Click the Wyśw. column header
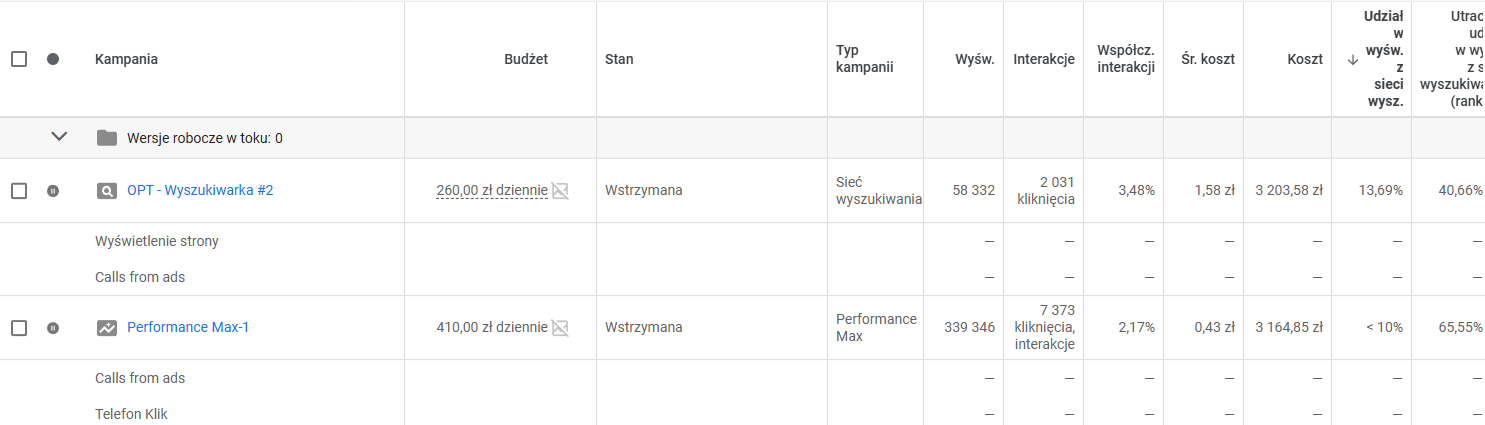Screen dimensions: 1485x425 975,59
